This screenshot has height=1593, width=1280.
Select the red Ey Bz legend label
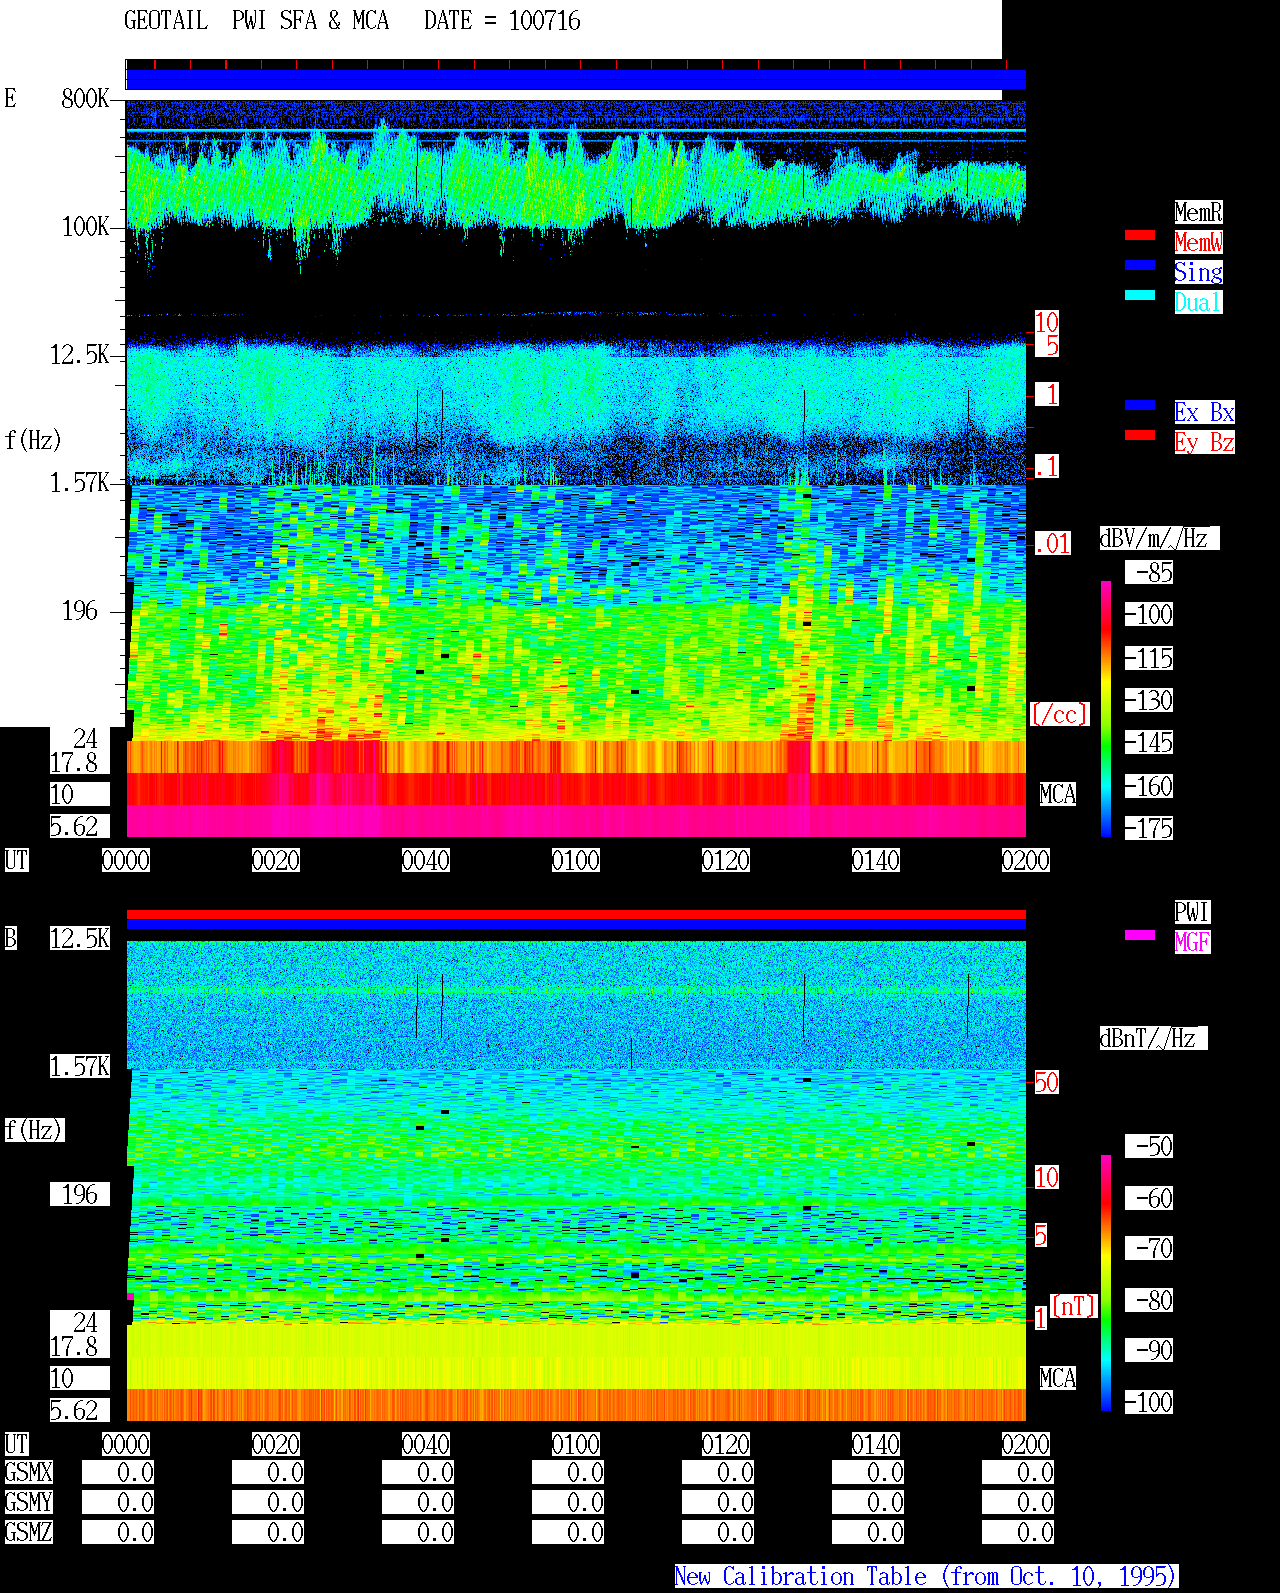1204,442
